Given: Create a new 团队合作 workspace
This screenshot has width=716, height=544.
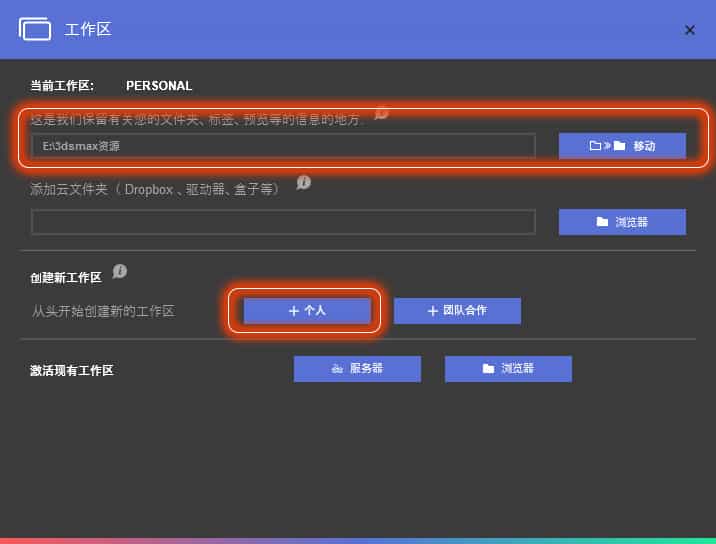Looking at the screenshot, I should (457, 311).
